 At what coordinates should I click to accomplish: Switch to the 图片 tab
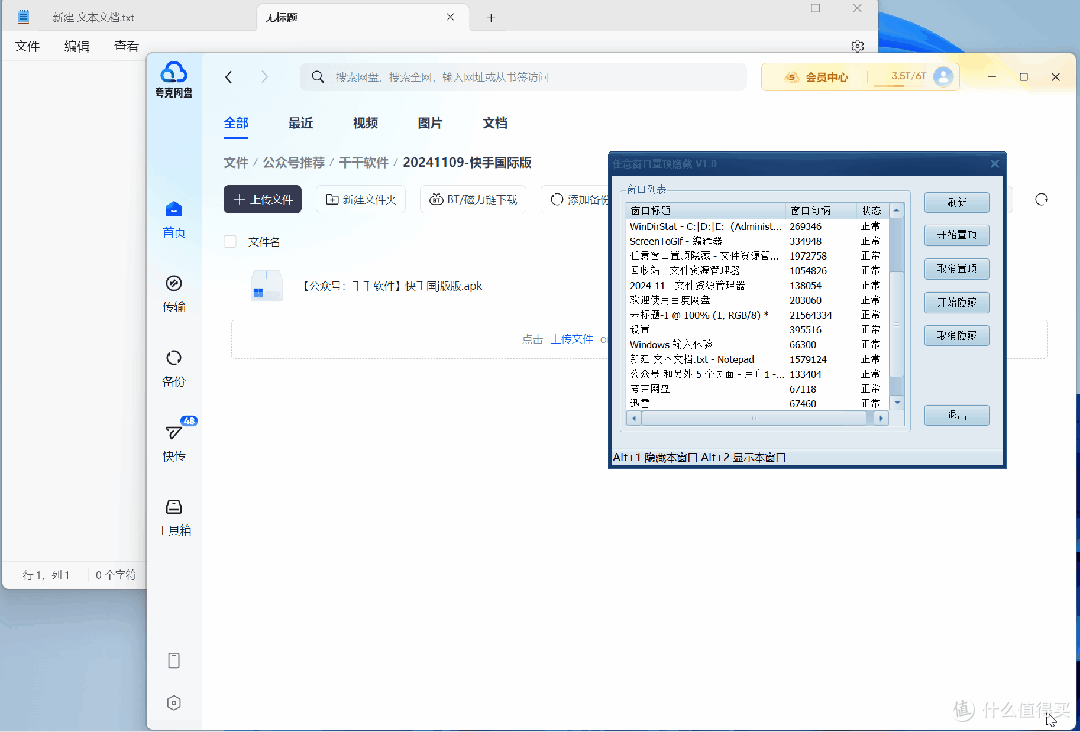click(430, 123)
